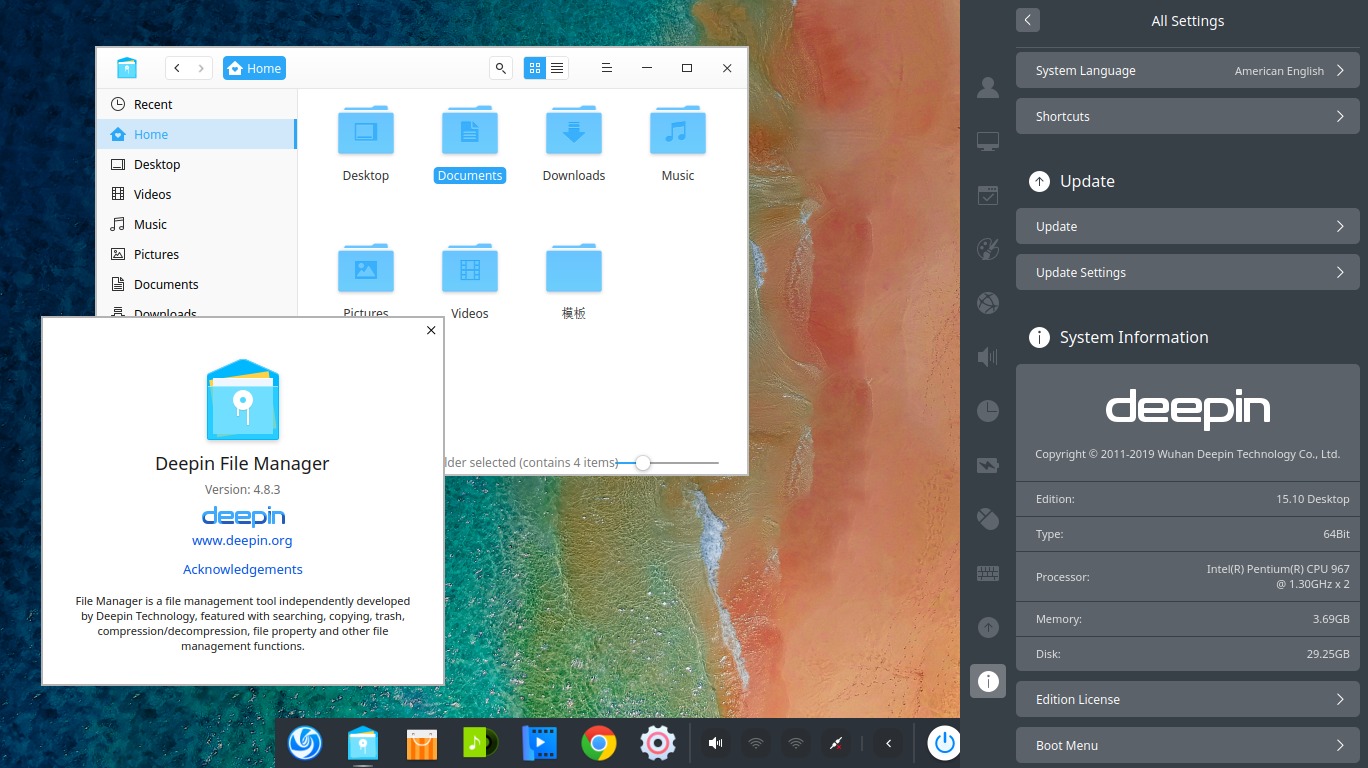Select Desktop in the File Manager sidebar
Image resolution: width=1368 pixels, height=768 pixels.
tap(196, 164)
